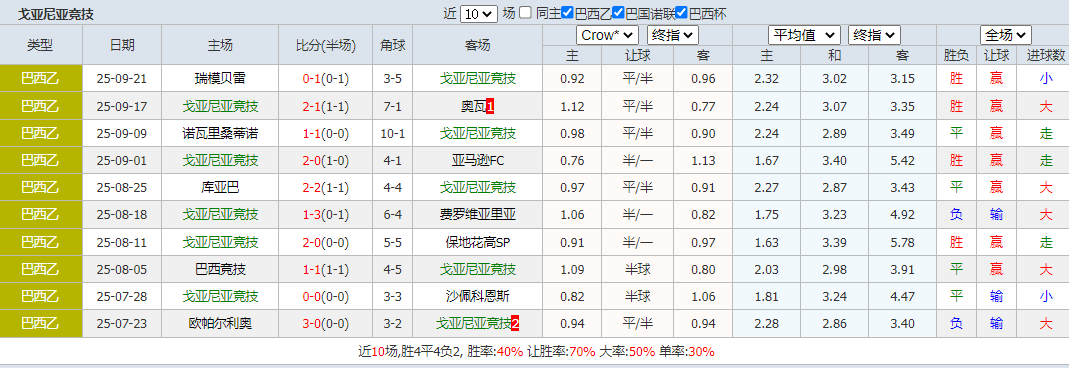Image resolution: width=1069 pixels, height=368 pixels.
Task: Open away team 奥瓦 in the 25-09-17 row
Action: 473,106
